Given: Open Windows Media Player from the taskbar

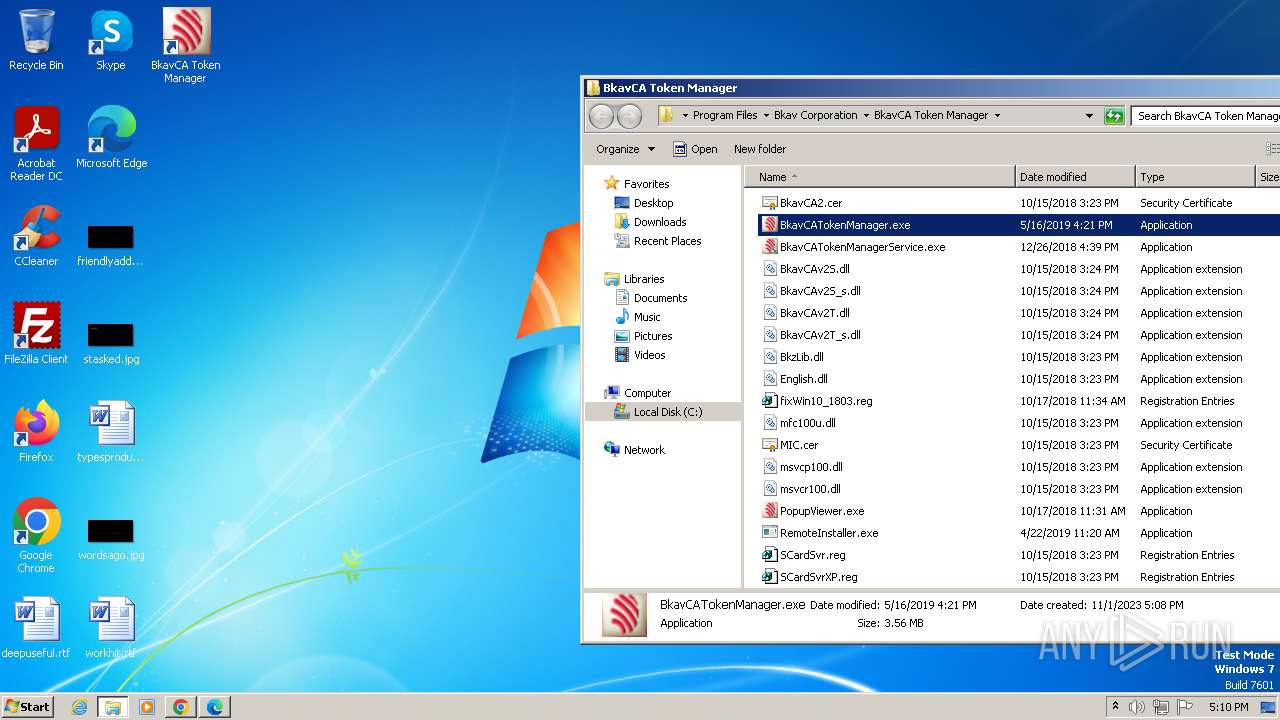Looking at the screenshot, I should pyautogui.click(x=147, y=707).
